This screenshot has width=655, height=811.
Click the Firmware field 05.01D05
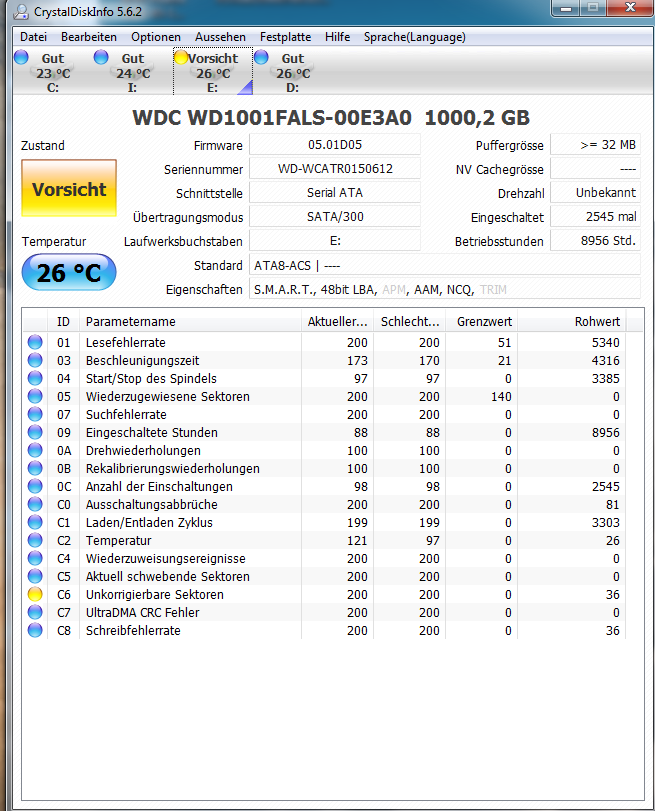(335, 145)
